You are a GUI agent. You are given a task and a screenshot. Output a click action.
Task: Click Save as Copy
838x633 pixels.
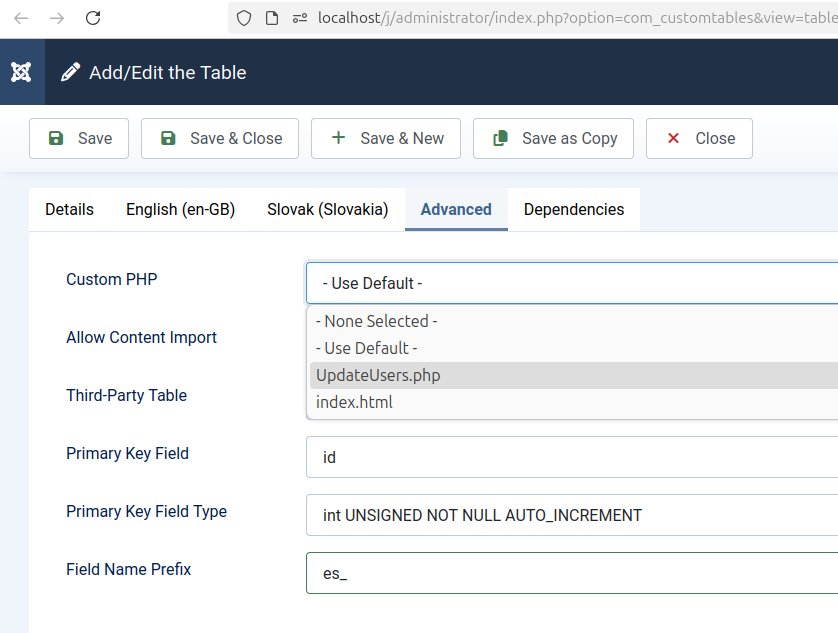554,138
